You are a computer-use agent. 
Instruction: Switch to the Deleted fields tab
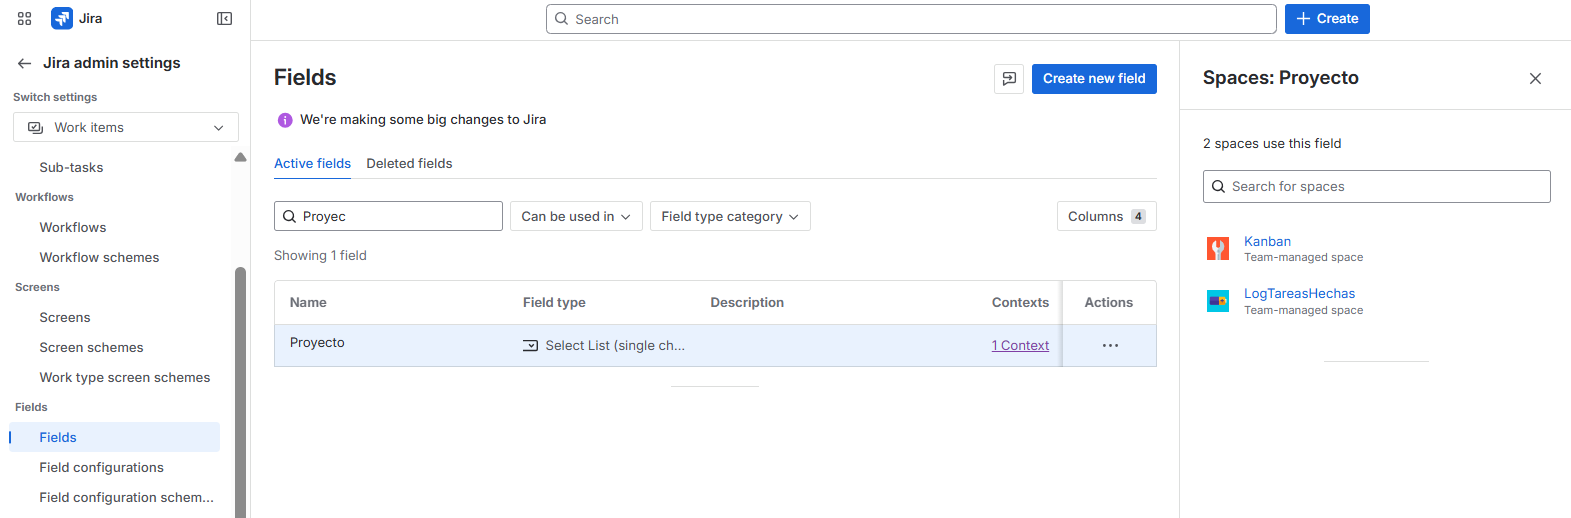point(409,163)
